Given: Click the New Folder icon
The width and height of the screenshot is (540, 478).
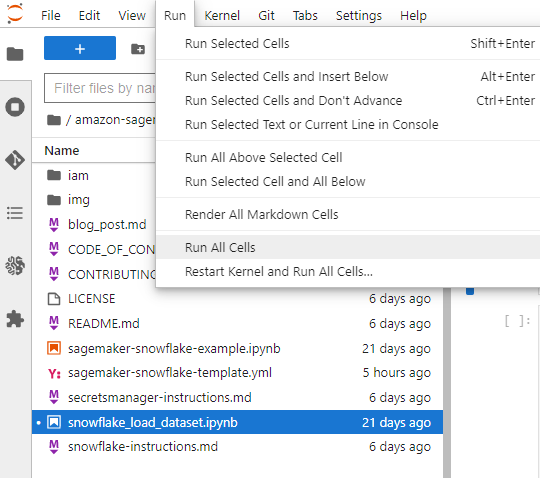Looking at the screenshot, I should pyautogui.click(x=138, y=49).
